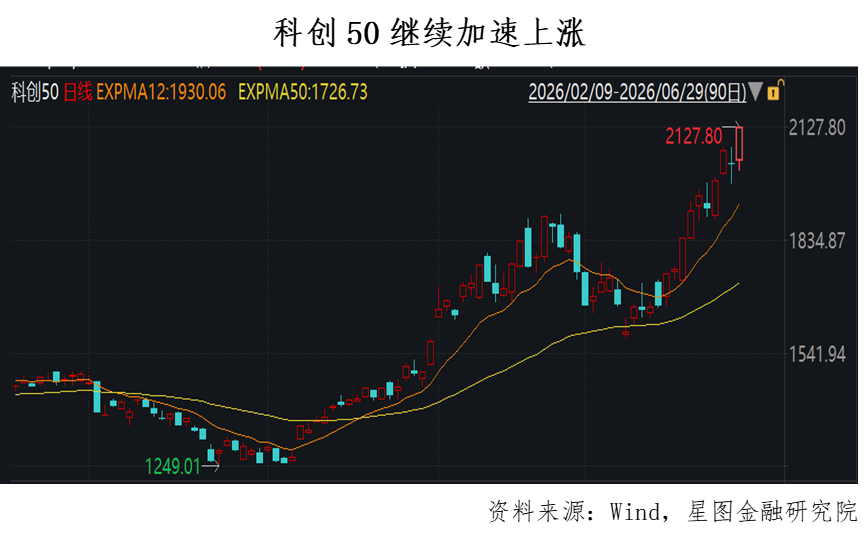The image size is (865, 536).
Task: Click the orange EXPMA12 line's right end
Action: point(738,206)
